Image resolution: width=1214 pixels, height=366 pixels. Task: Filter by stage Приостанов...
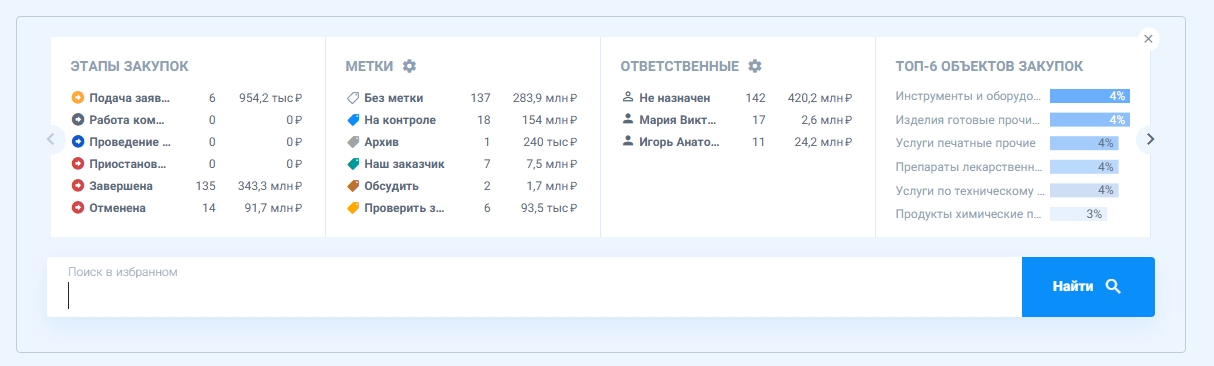point(128,164)
